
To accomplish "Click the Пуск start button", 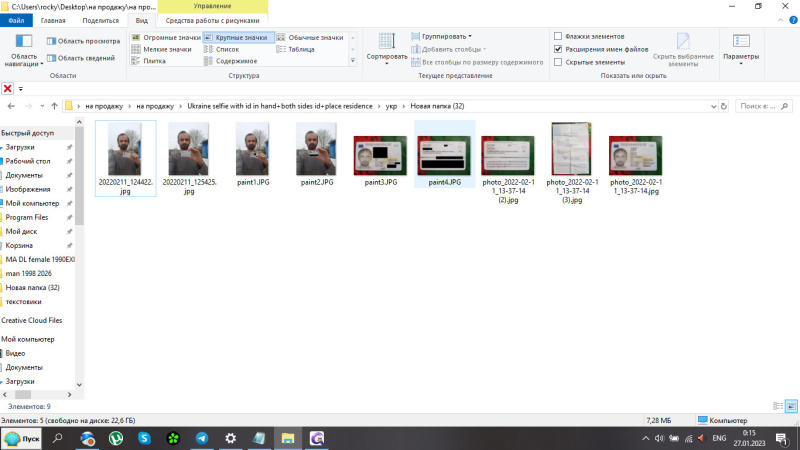I will tap(22, 438).
